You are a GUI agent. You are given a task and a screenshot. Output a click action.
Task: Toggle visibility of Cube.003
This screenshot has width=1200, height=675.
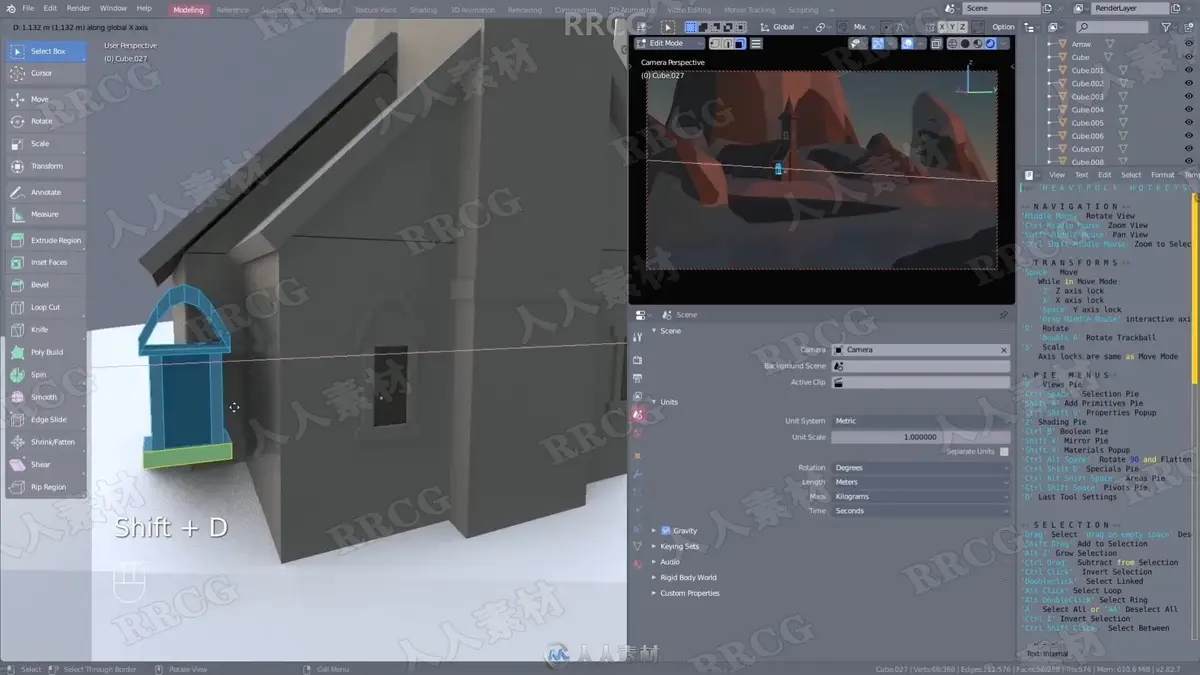coord(1189,97)
